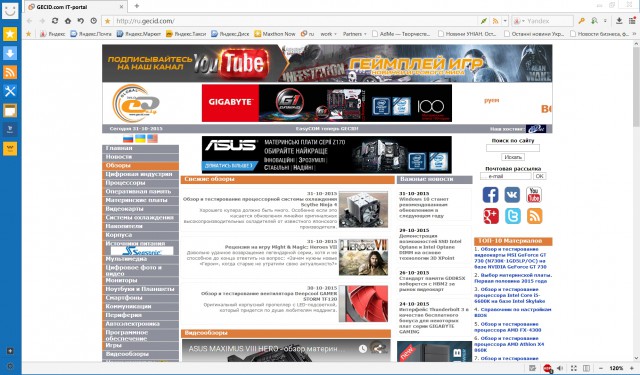The width and height of the screenshot is (640, 375).
Task: Select the Russian flag language
Action: (128, 139)
